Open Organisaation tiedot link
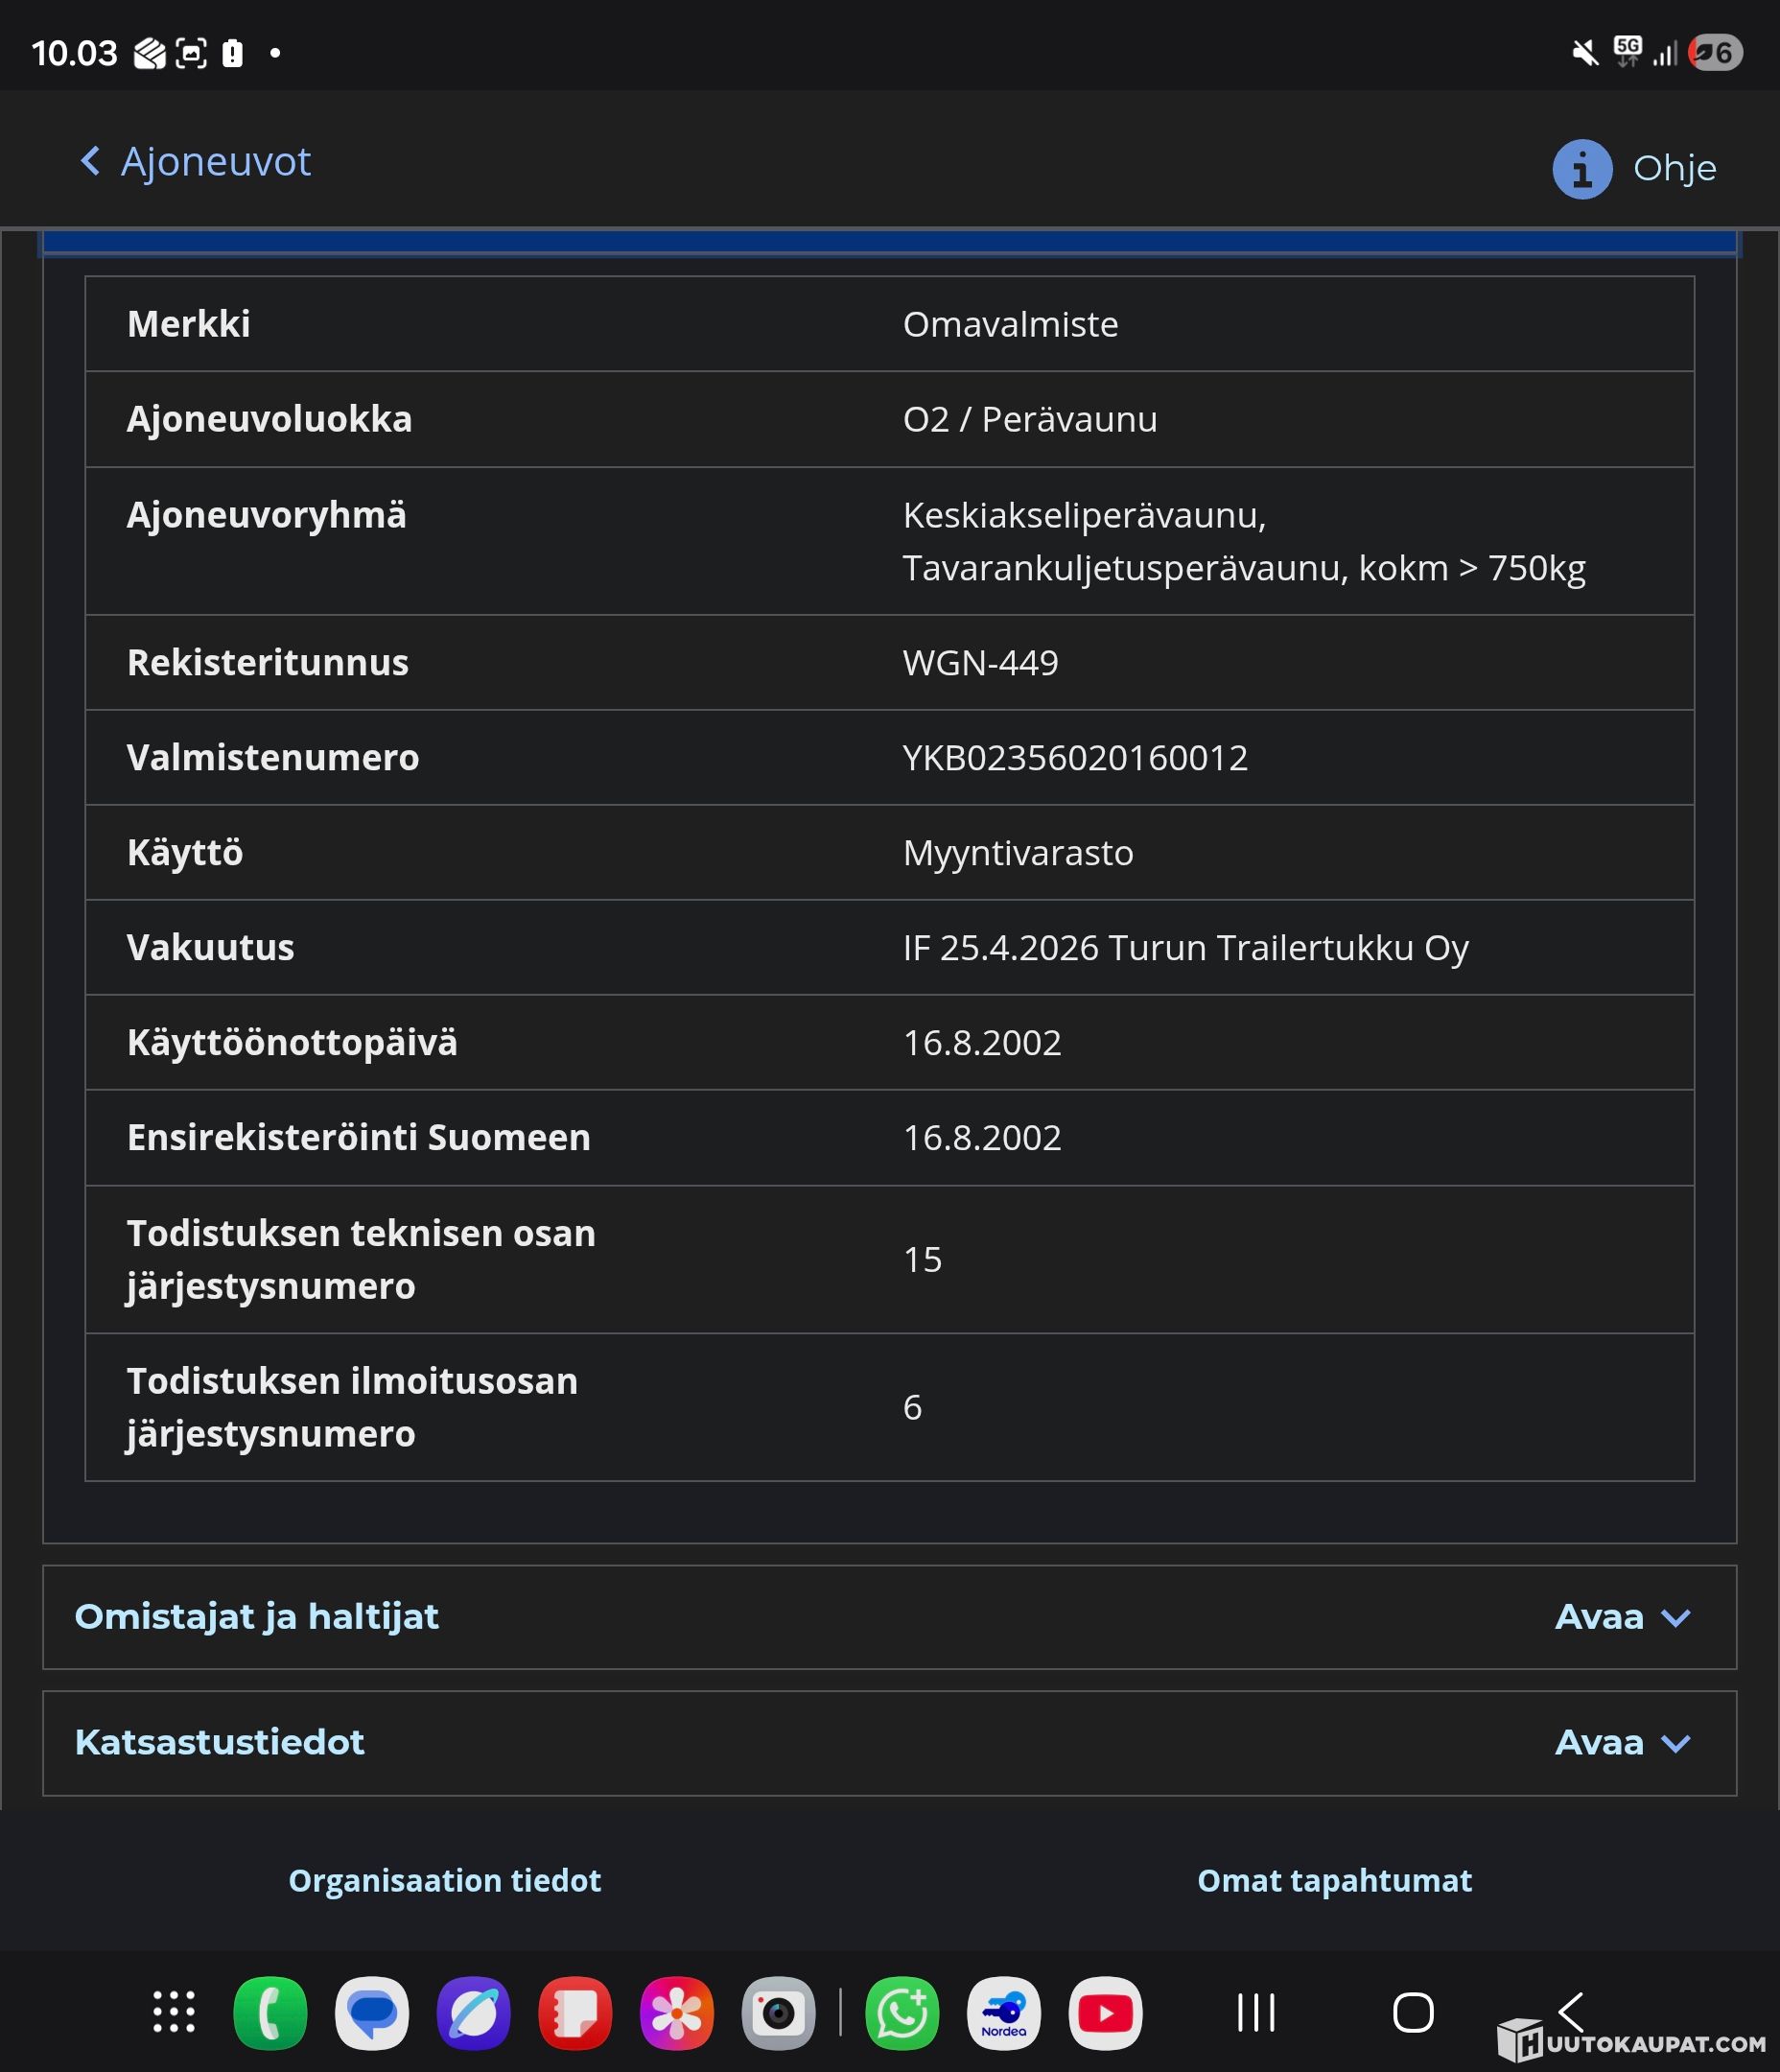This screenshot has height=2072, width=1780. pyautogui.click(x=445, y=1880)
